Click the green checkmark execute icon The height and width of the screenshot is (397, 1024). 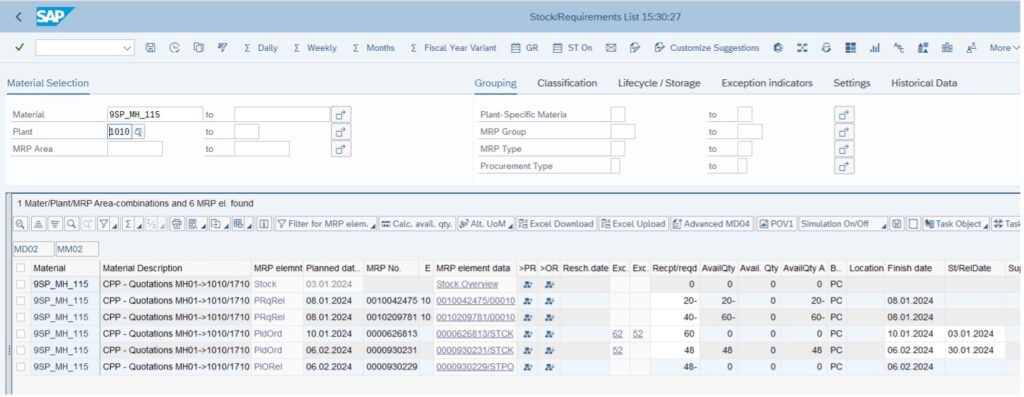click(x=20, y=48)
